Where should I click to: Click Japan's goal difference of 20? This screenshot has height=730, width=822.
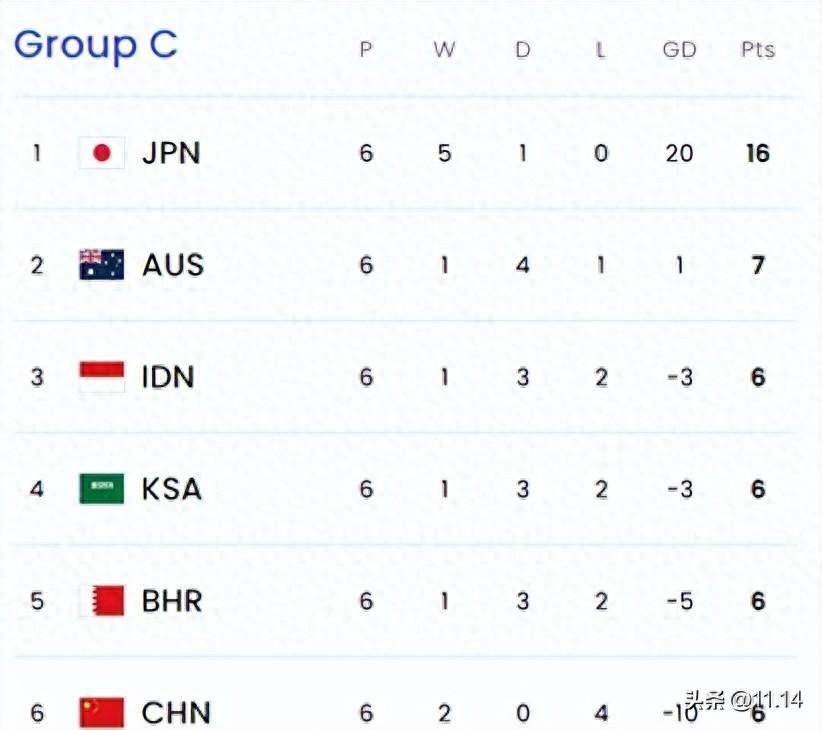click(x=679, y=153)
